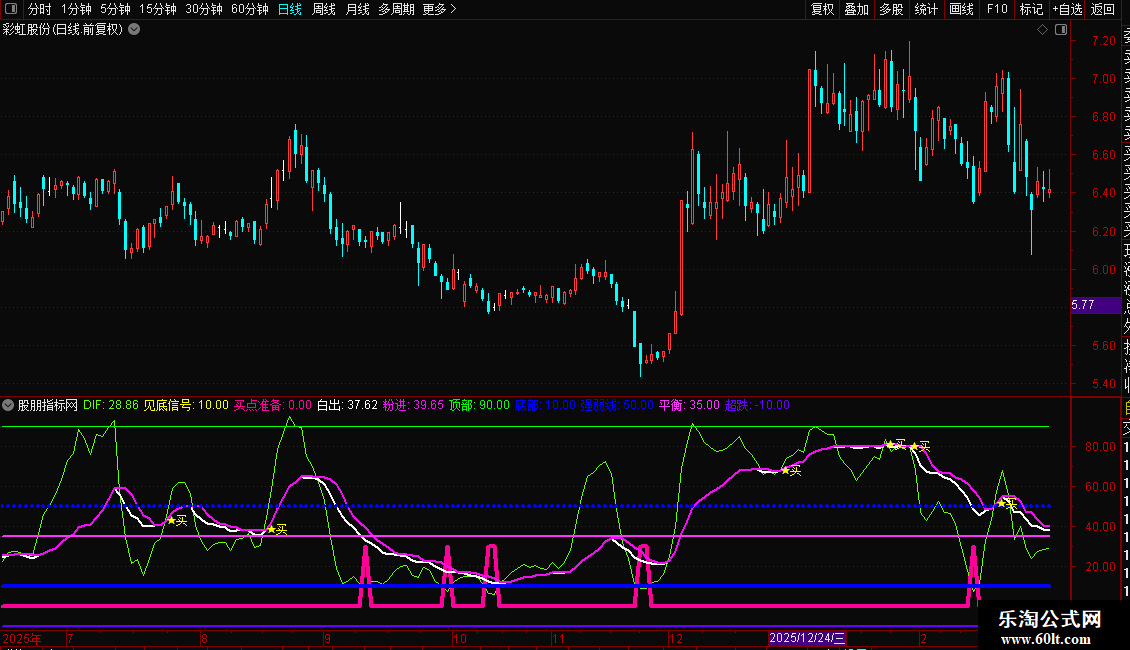Click the 复权 adjustment button
The width and height of the screenshot is (1130, 650).
point(822,9)
